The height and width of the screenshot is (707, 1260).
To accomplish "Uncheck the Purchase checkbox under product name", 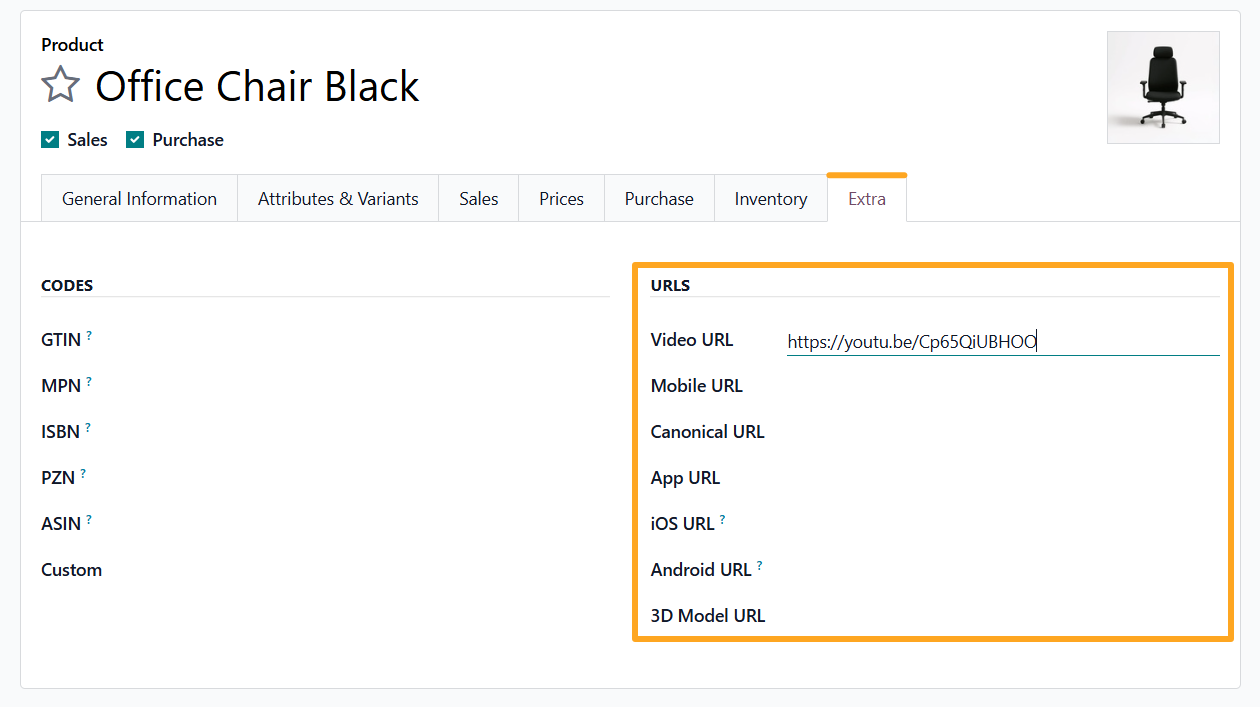I will (x=135, y=140).
